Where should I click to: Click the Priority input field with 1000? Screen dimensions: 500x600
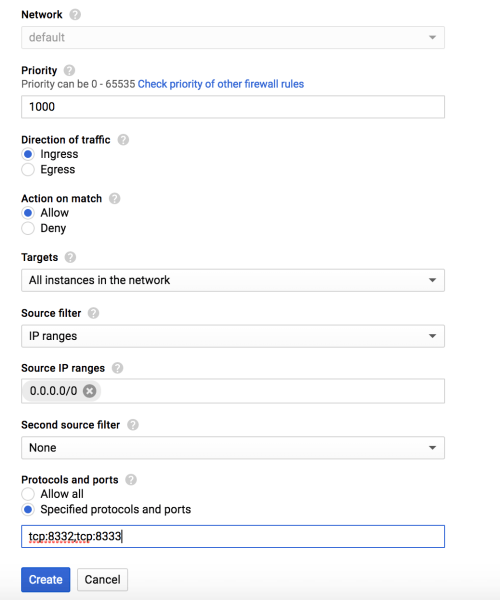coord(233,107)
